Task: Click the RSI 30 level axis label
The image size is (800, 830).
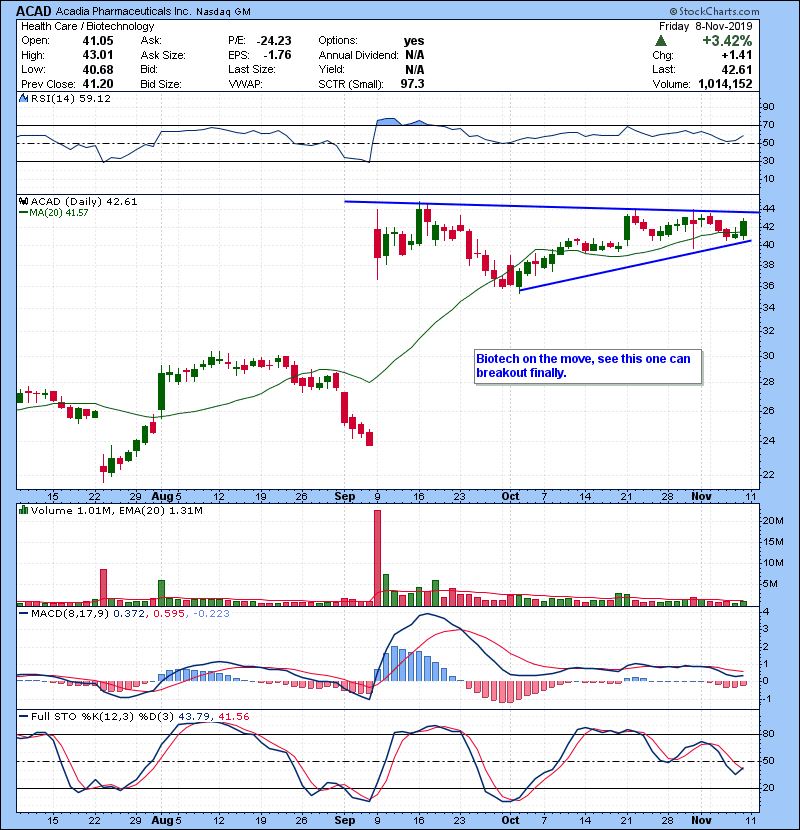Action: click(x=769, y=161)
